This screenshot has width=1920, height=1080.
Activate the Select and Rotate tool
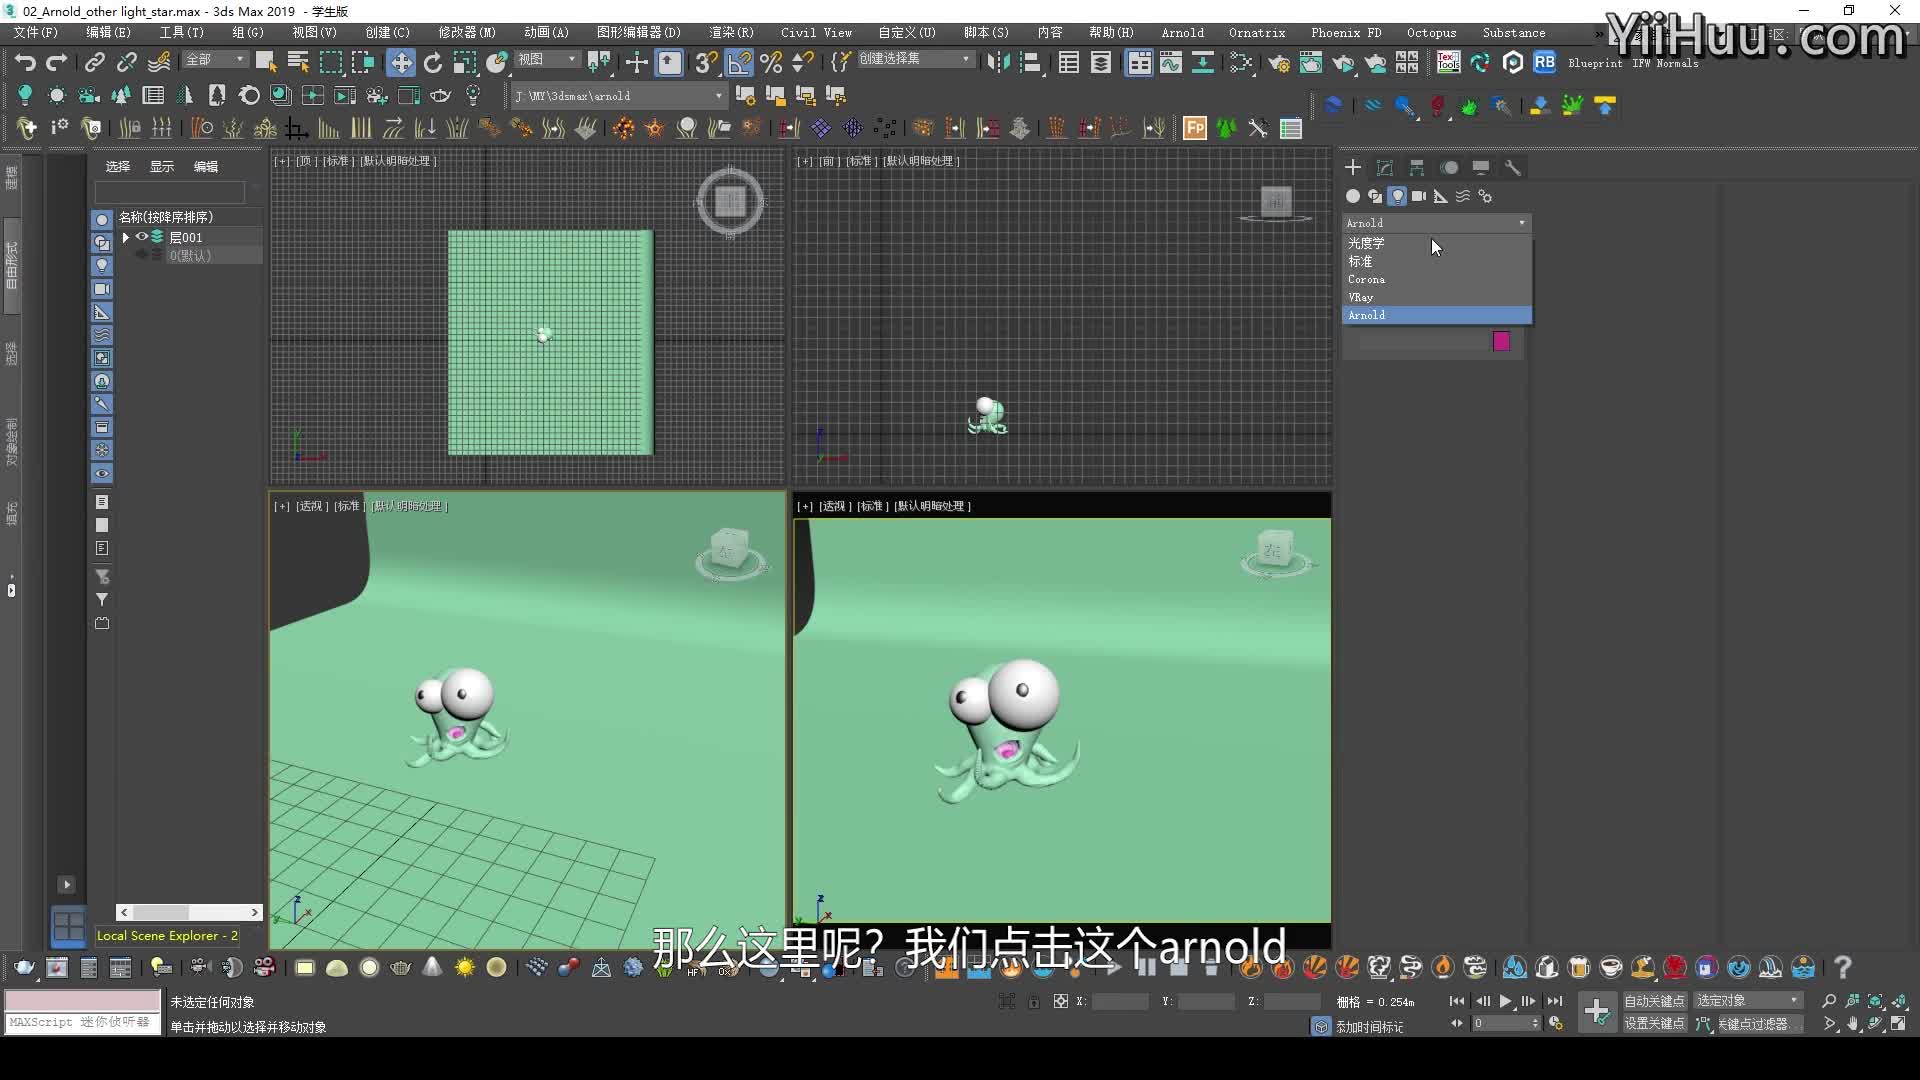(433, 62)
